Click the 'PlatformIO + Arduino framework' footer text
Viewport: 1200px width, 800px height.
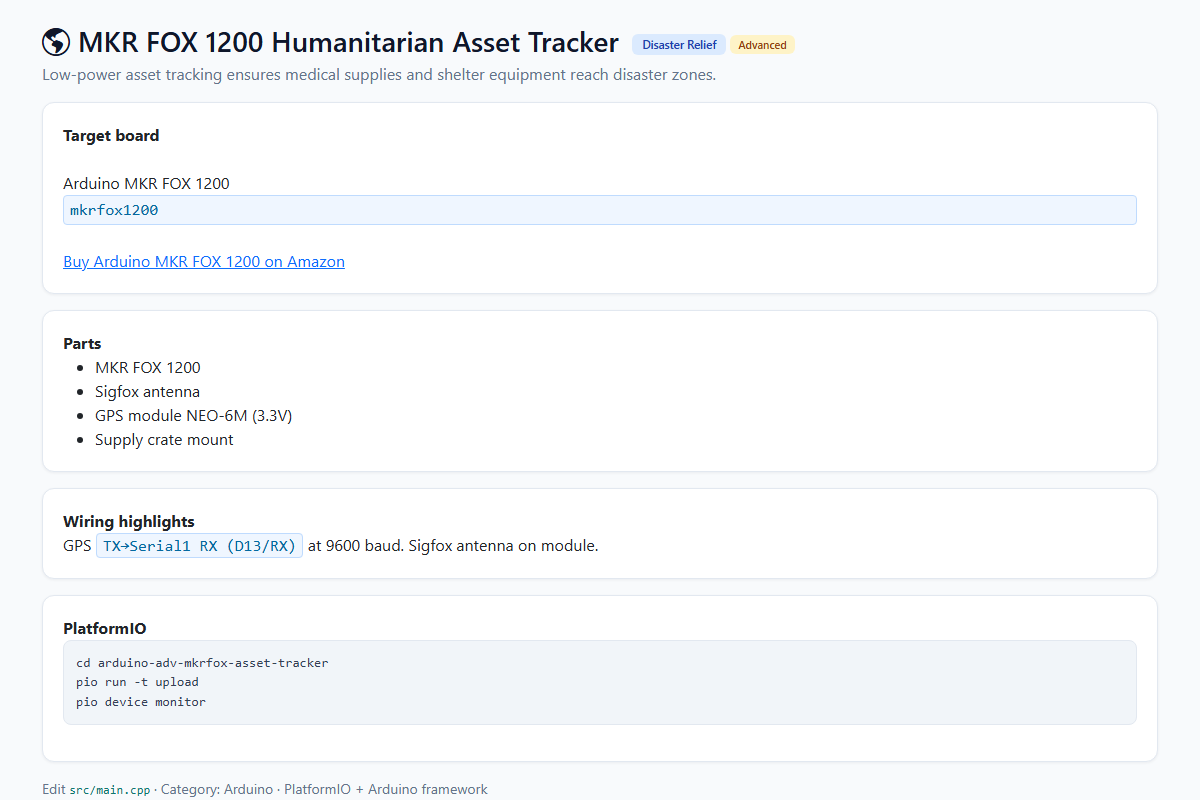pos(386,790)
